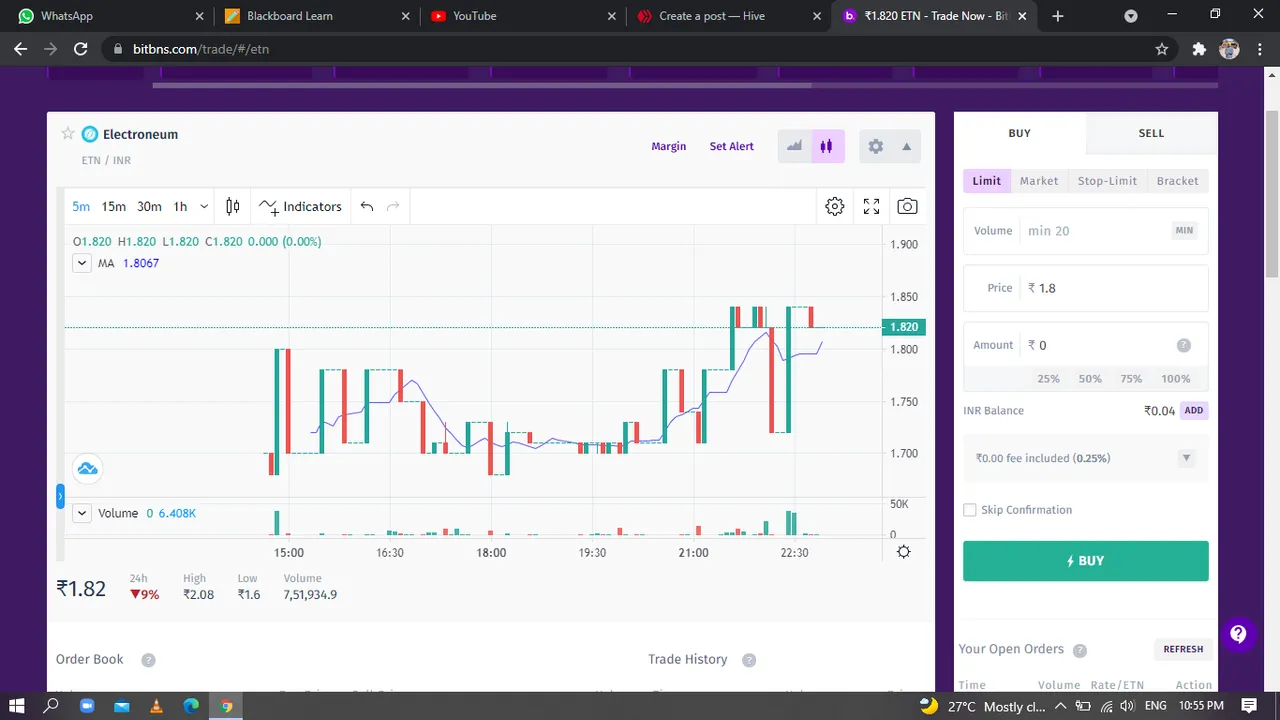Choose the Stop-Limit order type
Screen dimensions: 1280x720
tap(1107, 181)
